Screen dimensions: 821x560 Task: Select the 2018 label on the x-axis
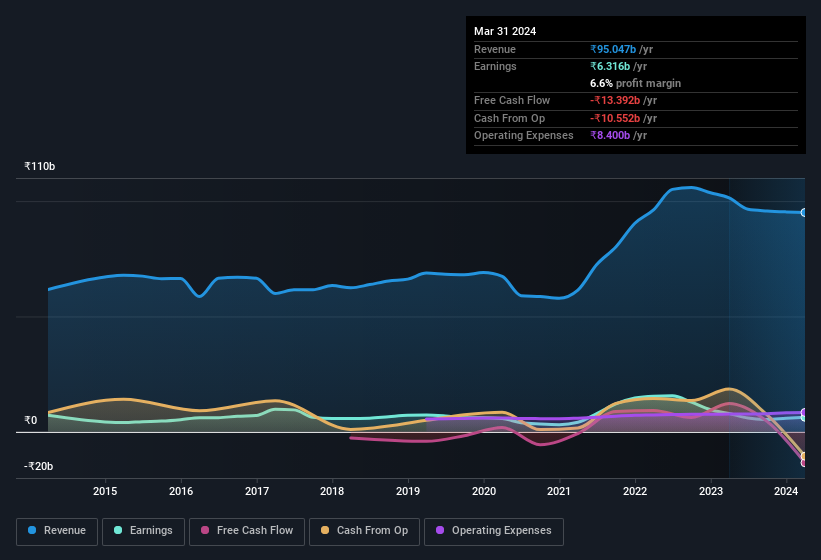[332, 491]
